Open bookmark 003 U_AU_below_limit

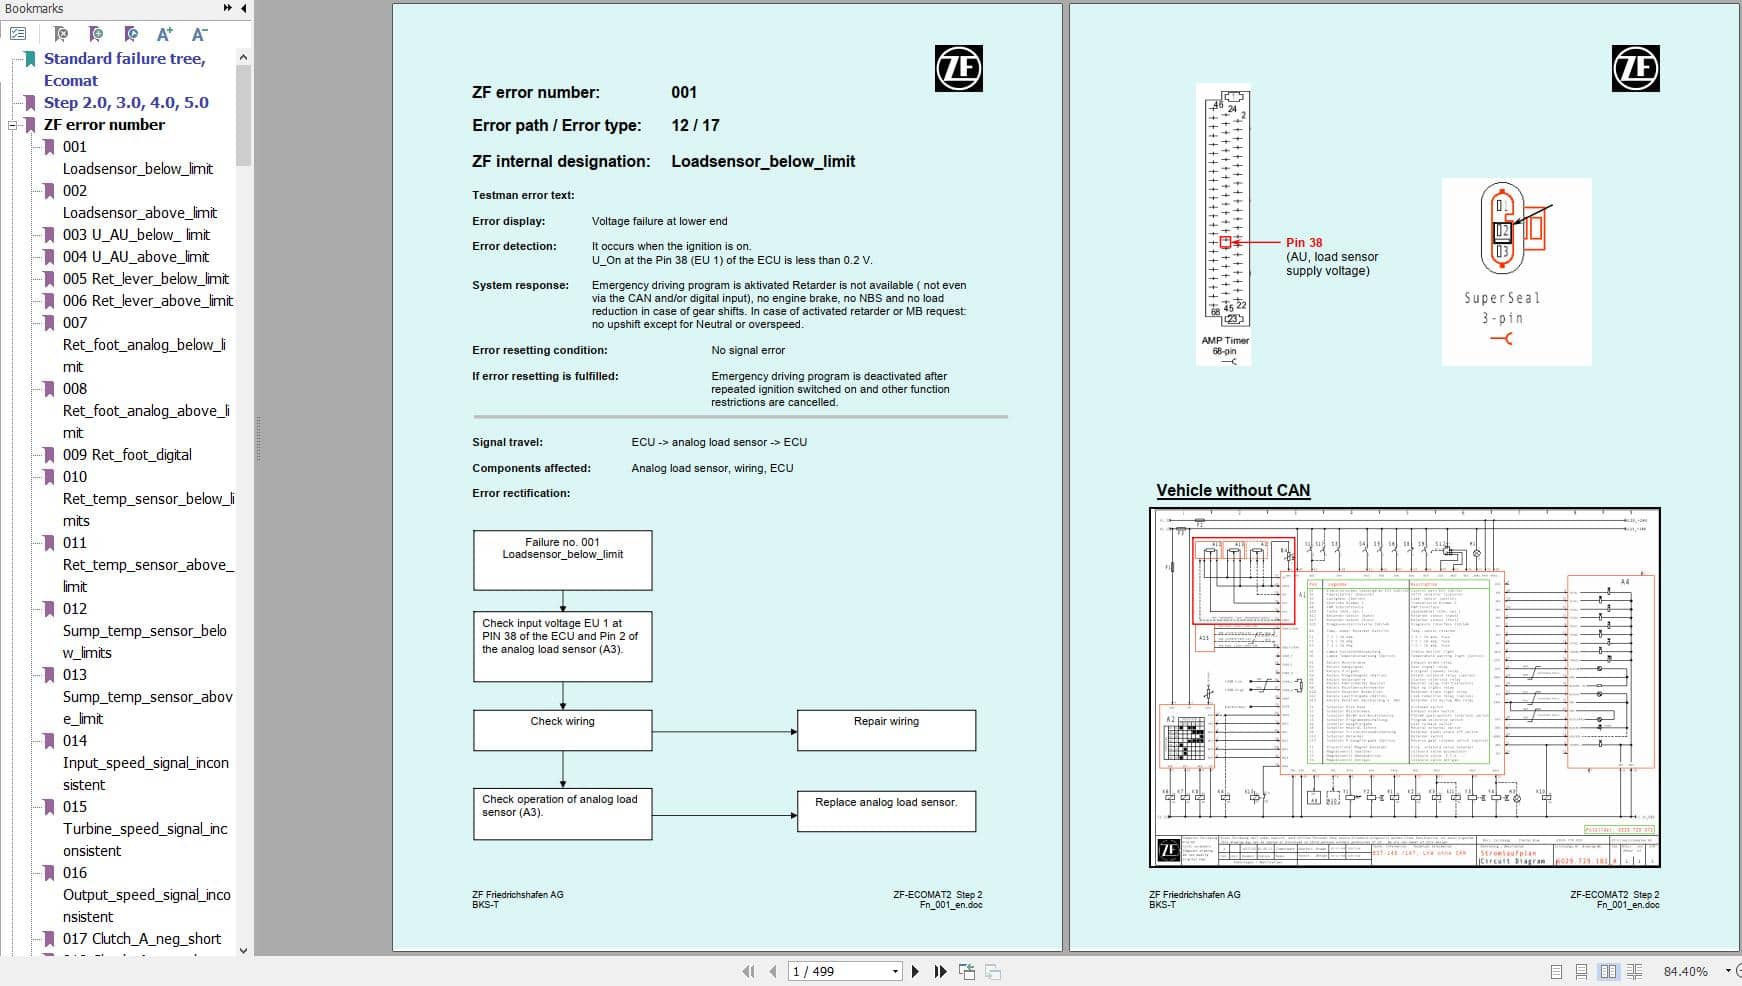[x=136, y=234]
